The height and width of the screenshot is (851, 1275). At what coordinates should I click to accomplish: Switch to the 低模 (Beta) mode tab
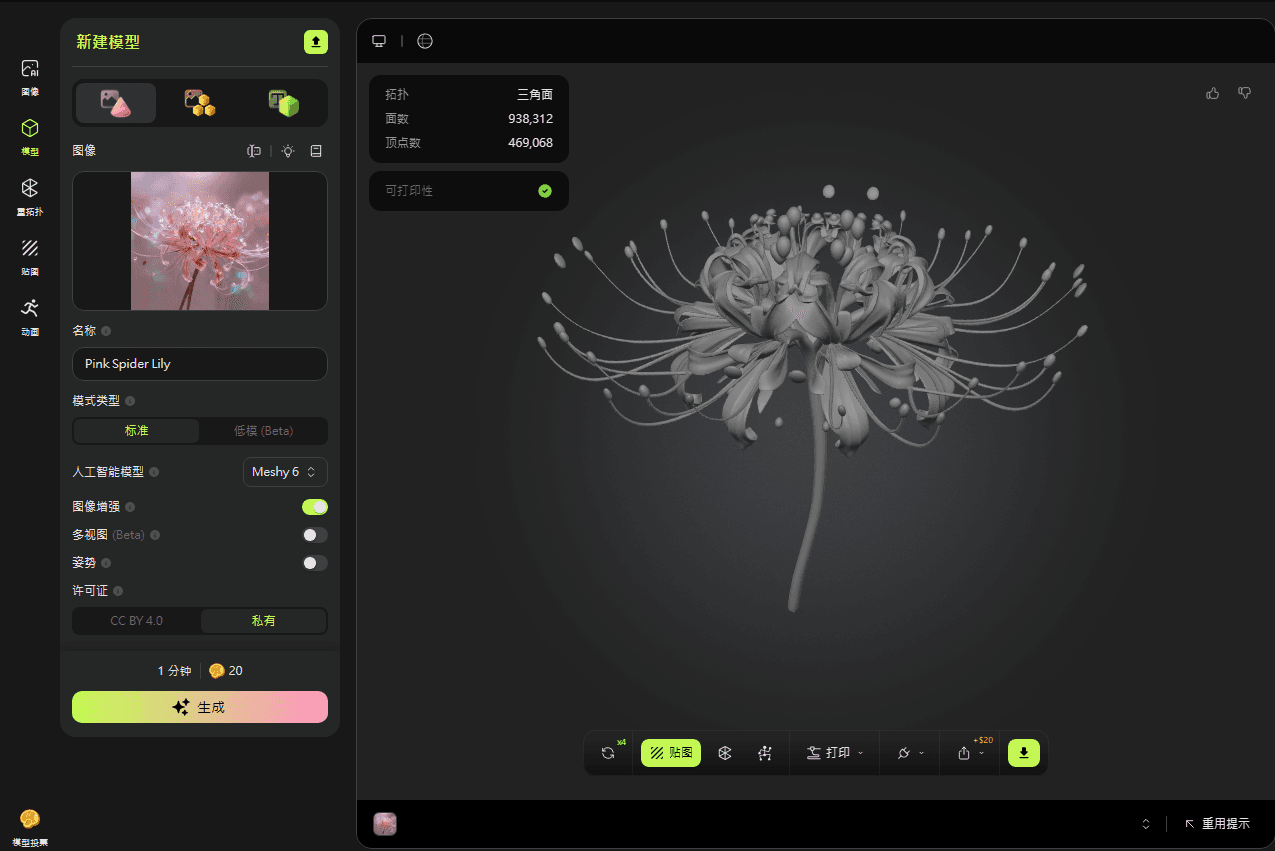coord(263,430)
